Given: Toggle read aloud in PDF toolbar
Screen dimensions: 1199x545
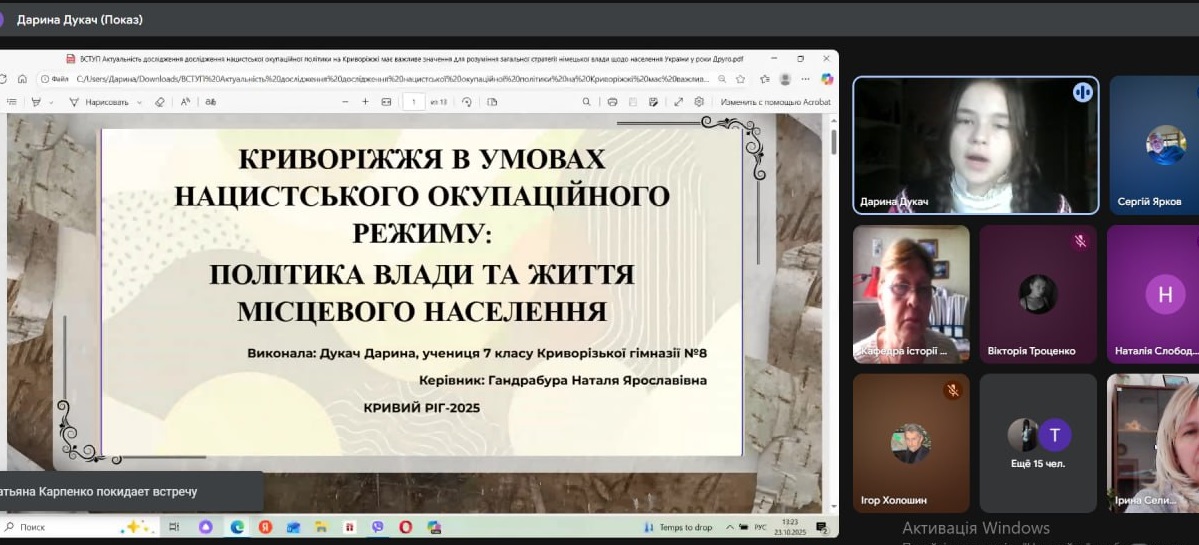Looking at the screenshot, I should 186,102.
